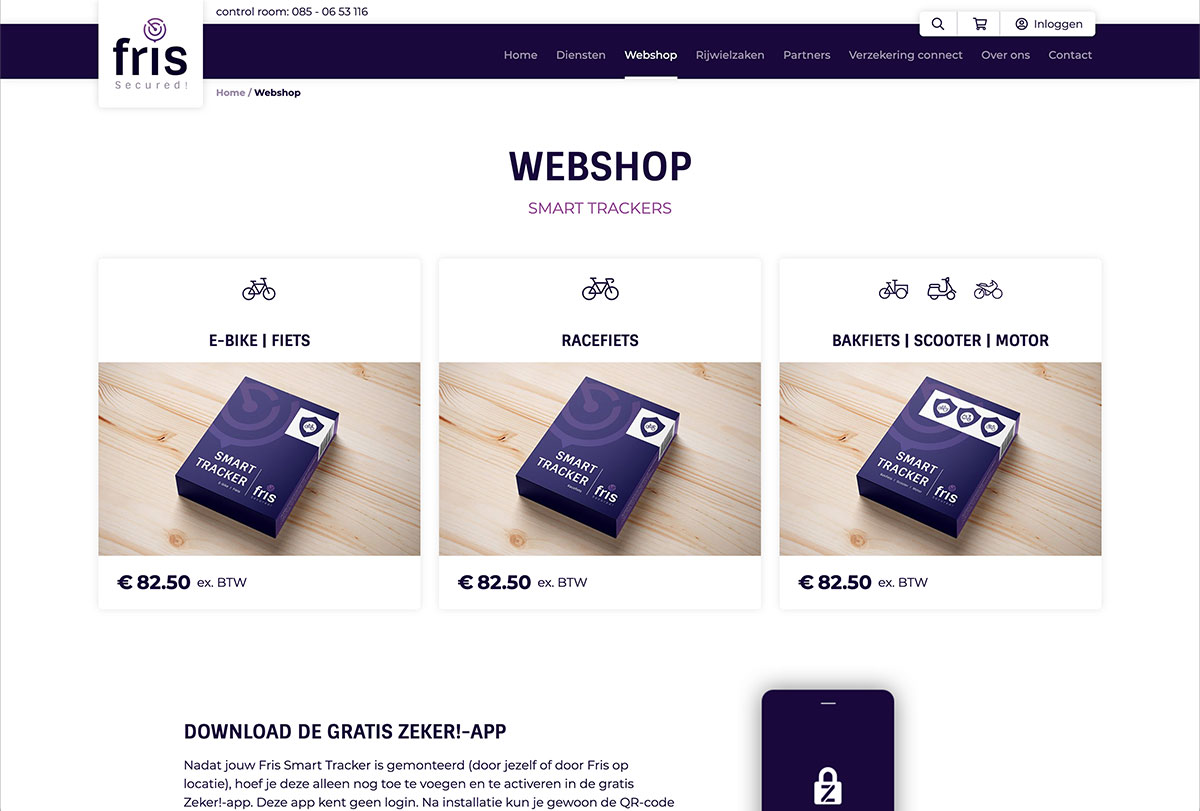This screenshot has width=1200, height=811.
Task: Click the Home breadcrumb link
Action: [x=230, y=93]
